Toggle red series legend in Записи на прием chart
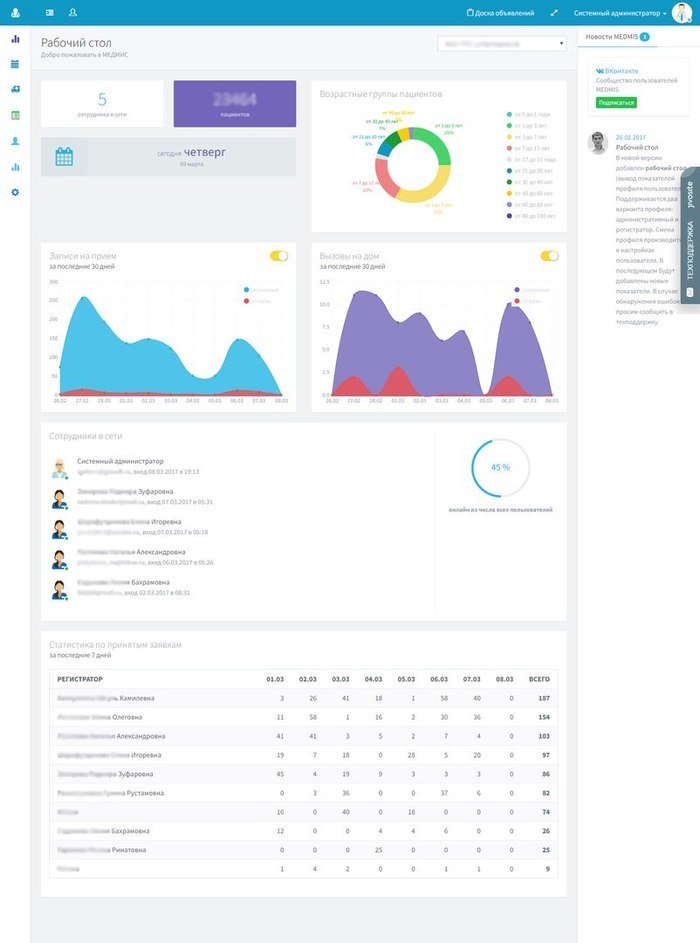Screen dimensions: 700x943 pos(257,301)
